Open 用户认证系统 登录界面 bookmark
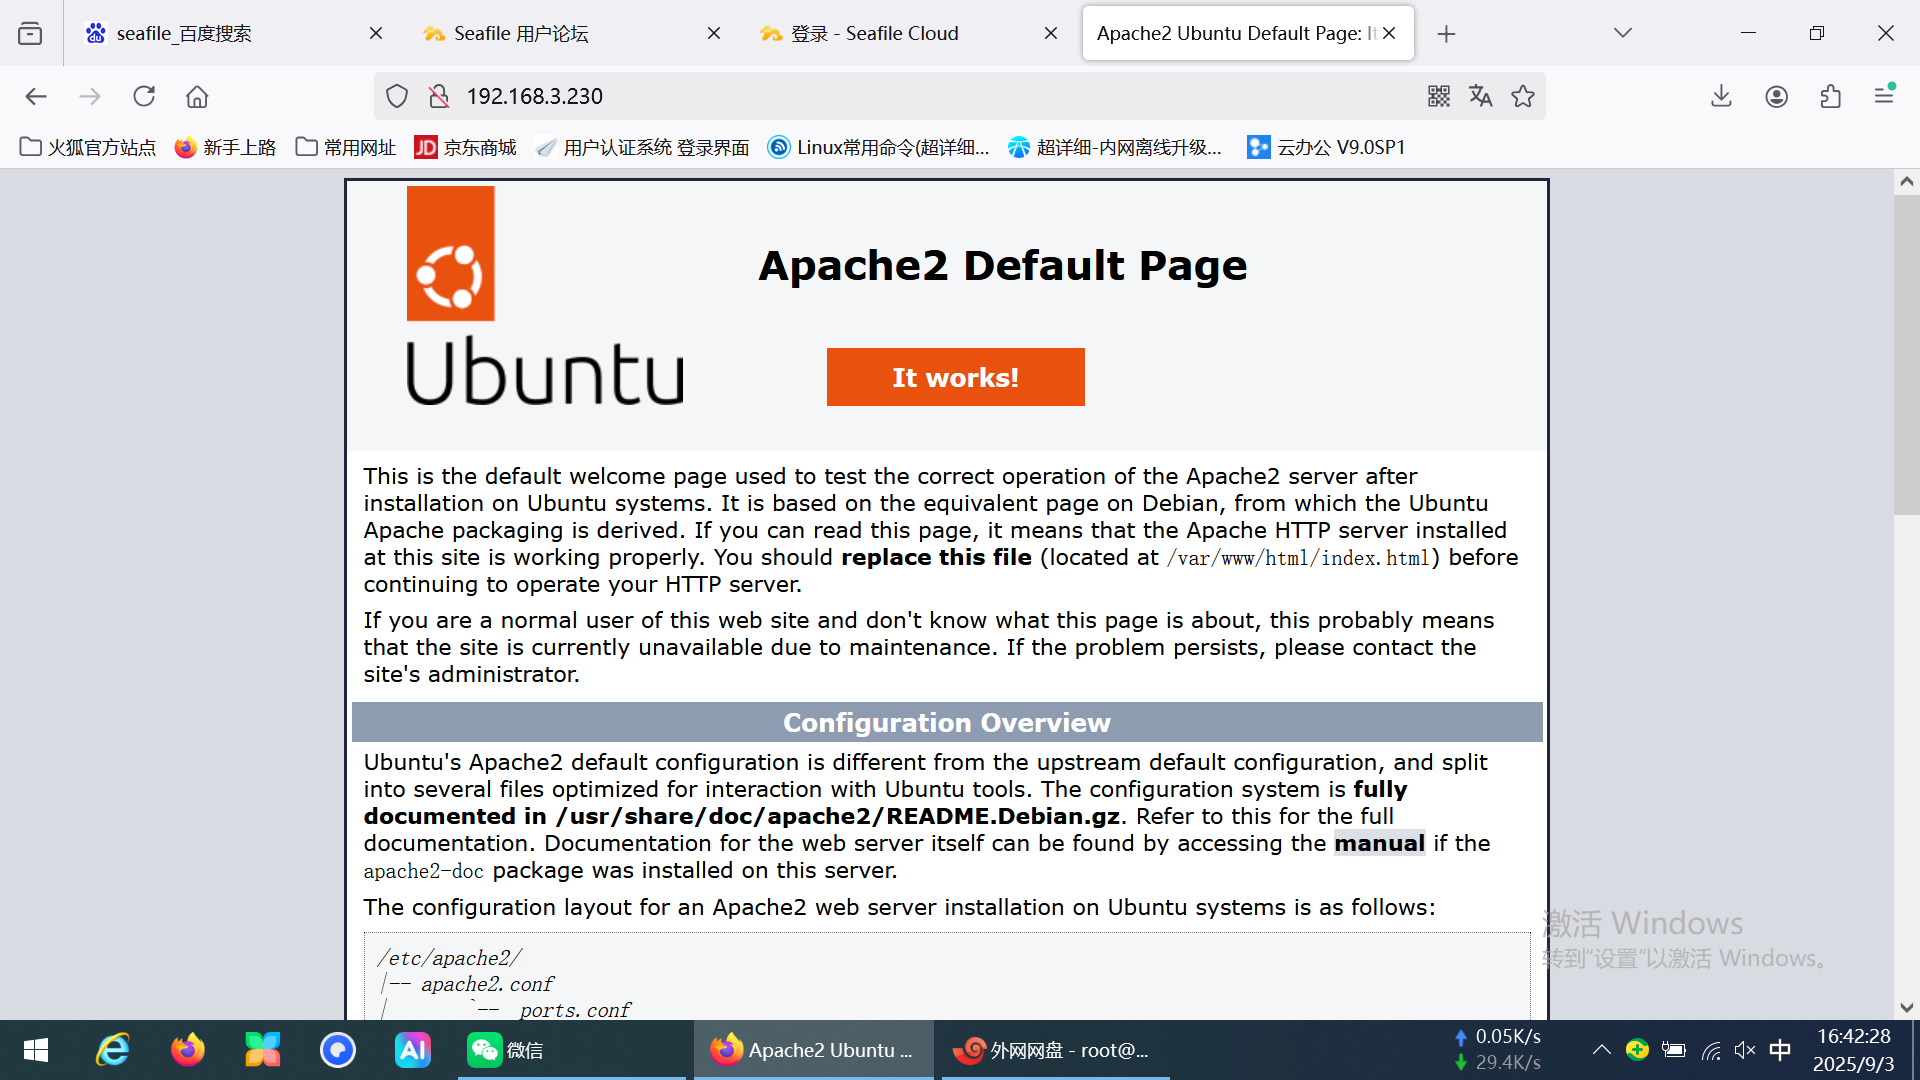This screenshot has height=1080, width=1920. (643, 147)
